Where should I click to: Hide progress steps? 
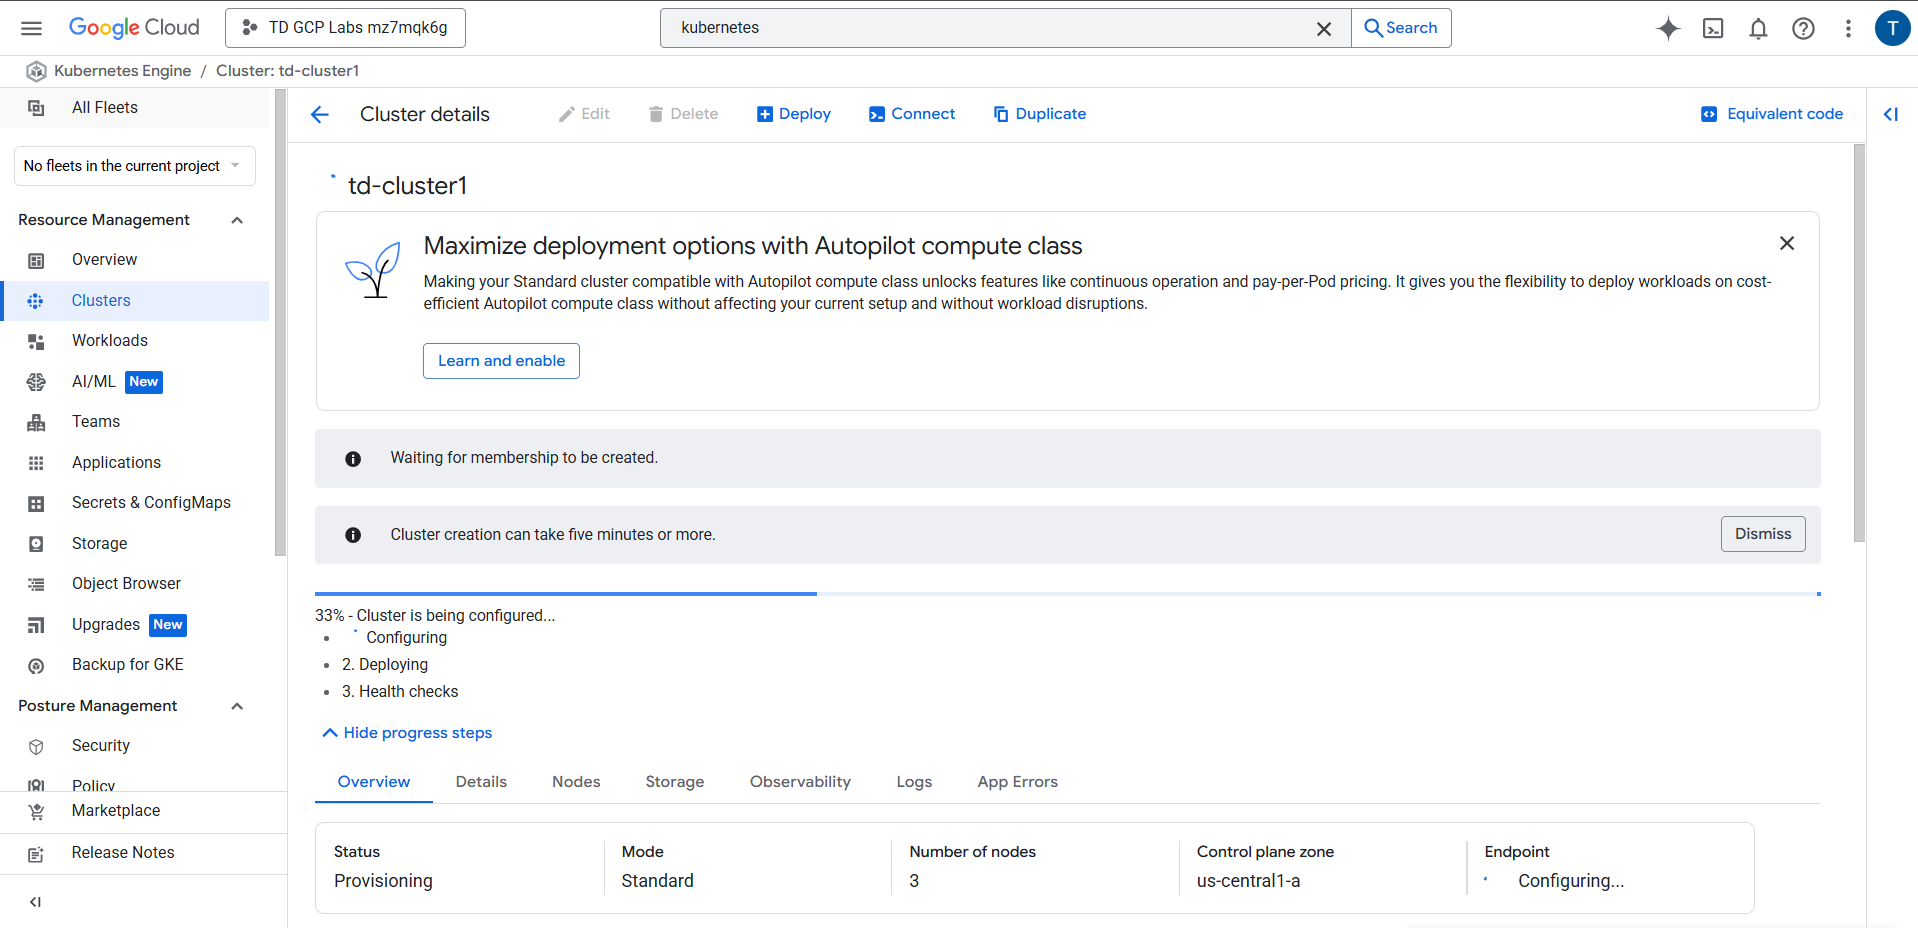(x=407, y=733)
